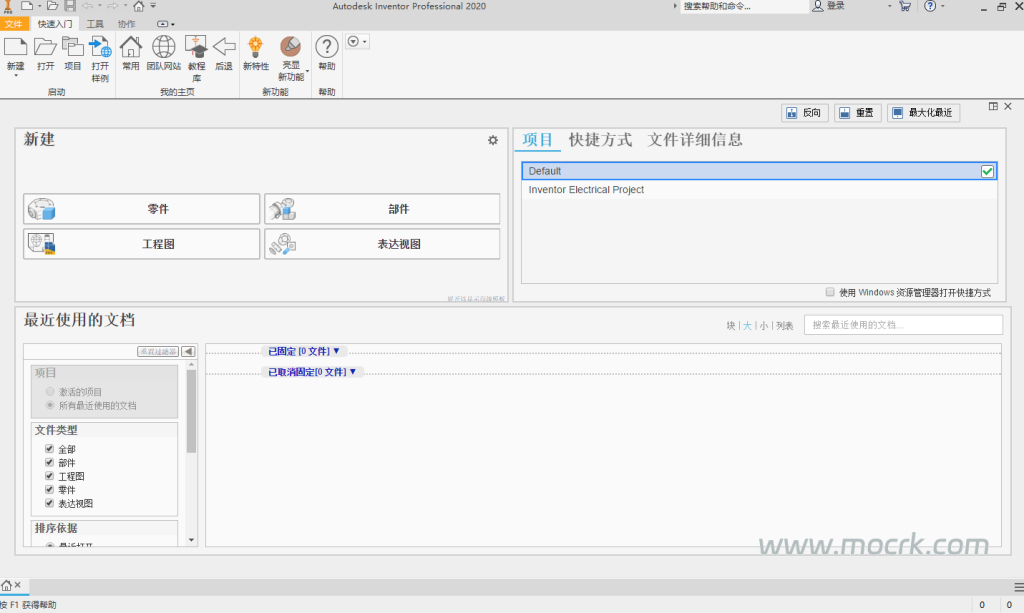
Task: Toggle the 工程图 file type checkbox
Action: coord(49,477)
